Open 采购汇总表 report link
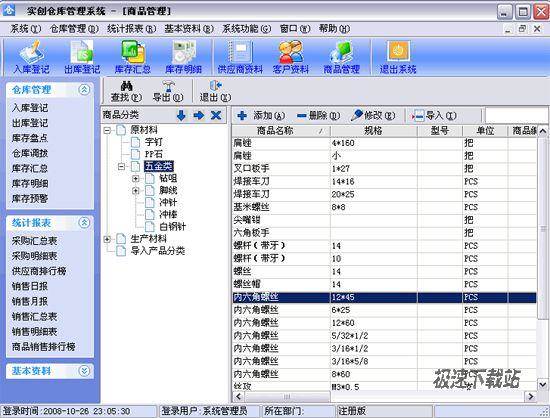 (x=34, y=241)
